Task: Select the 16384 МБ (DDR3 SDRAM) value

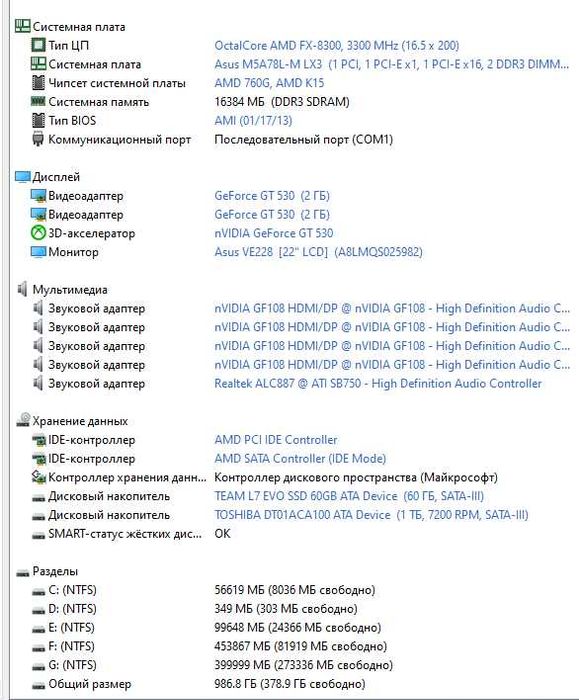Action: click(x=282, y=101)
